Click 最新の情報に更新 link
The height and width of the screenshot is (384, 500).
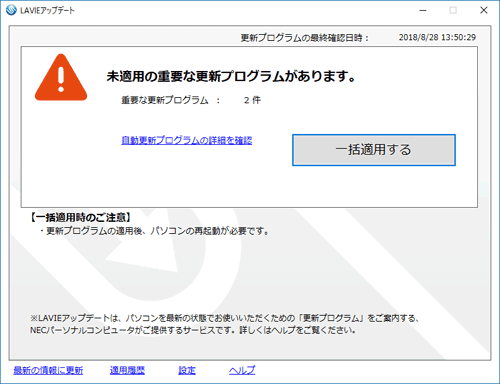click(48, 370)
